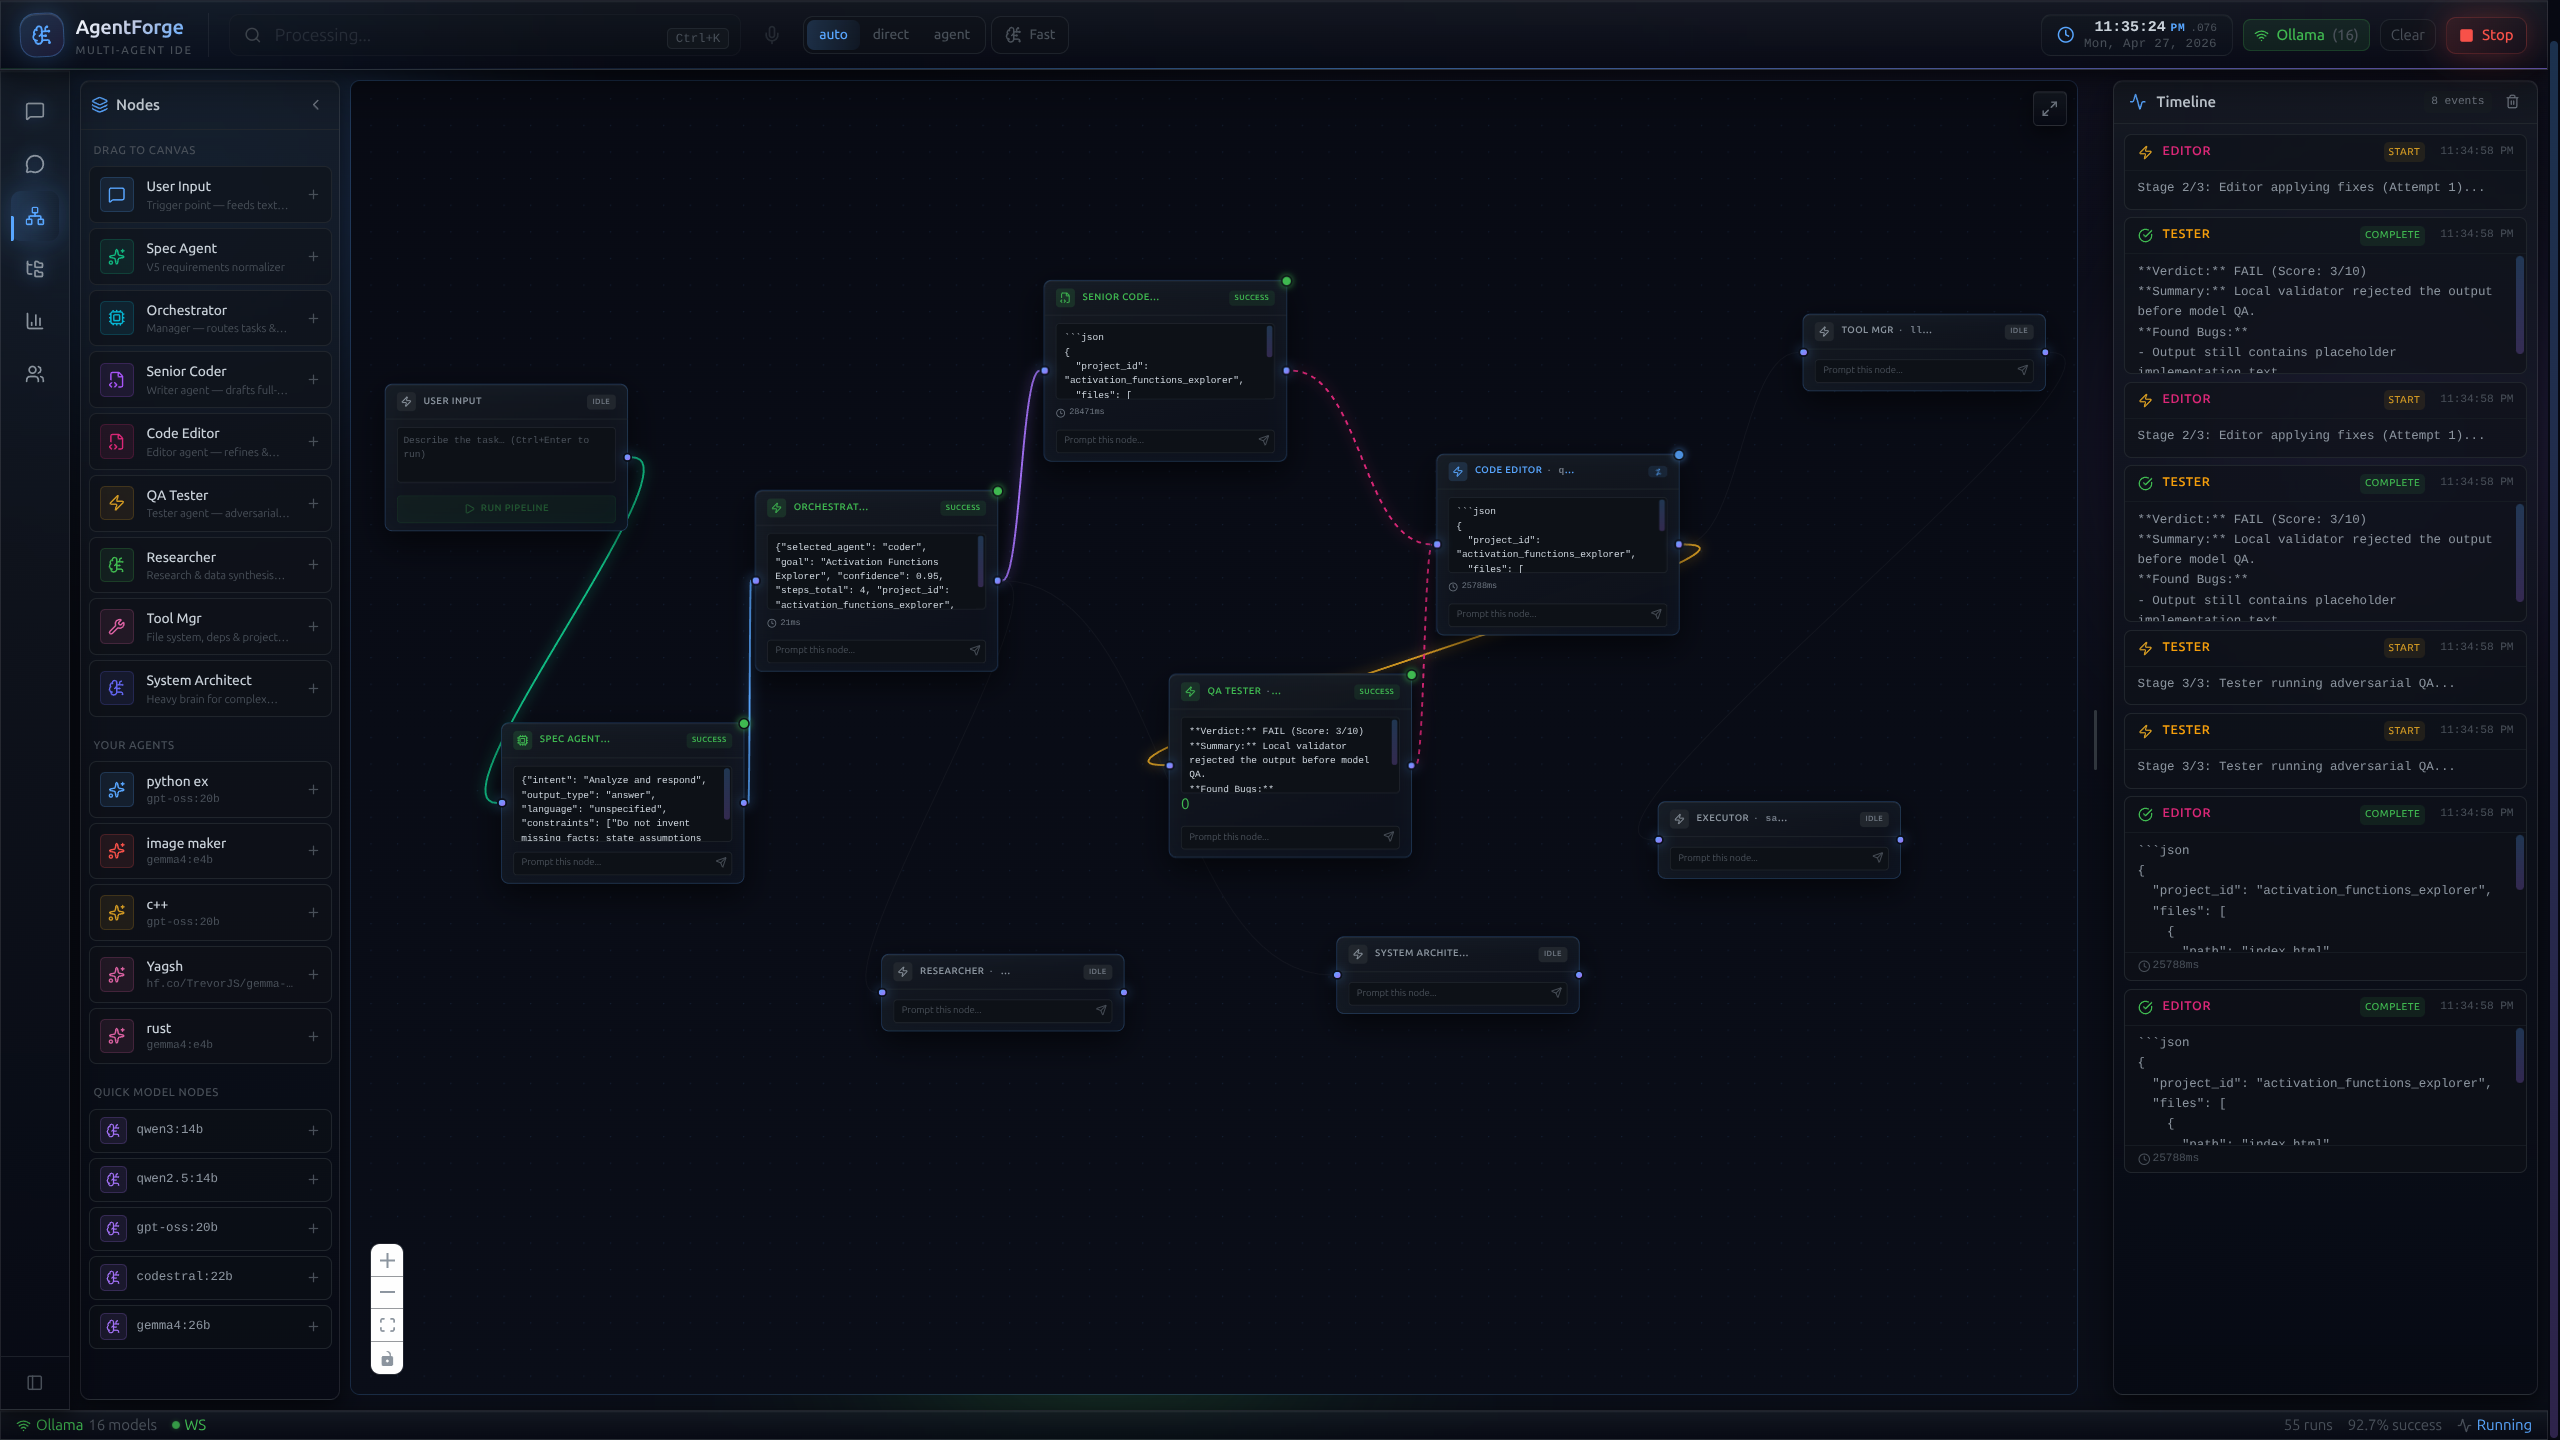Viewport: 2560px width, 1440px height.
Task: Add QA Tester node with plus
Action: 313,504
